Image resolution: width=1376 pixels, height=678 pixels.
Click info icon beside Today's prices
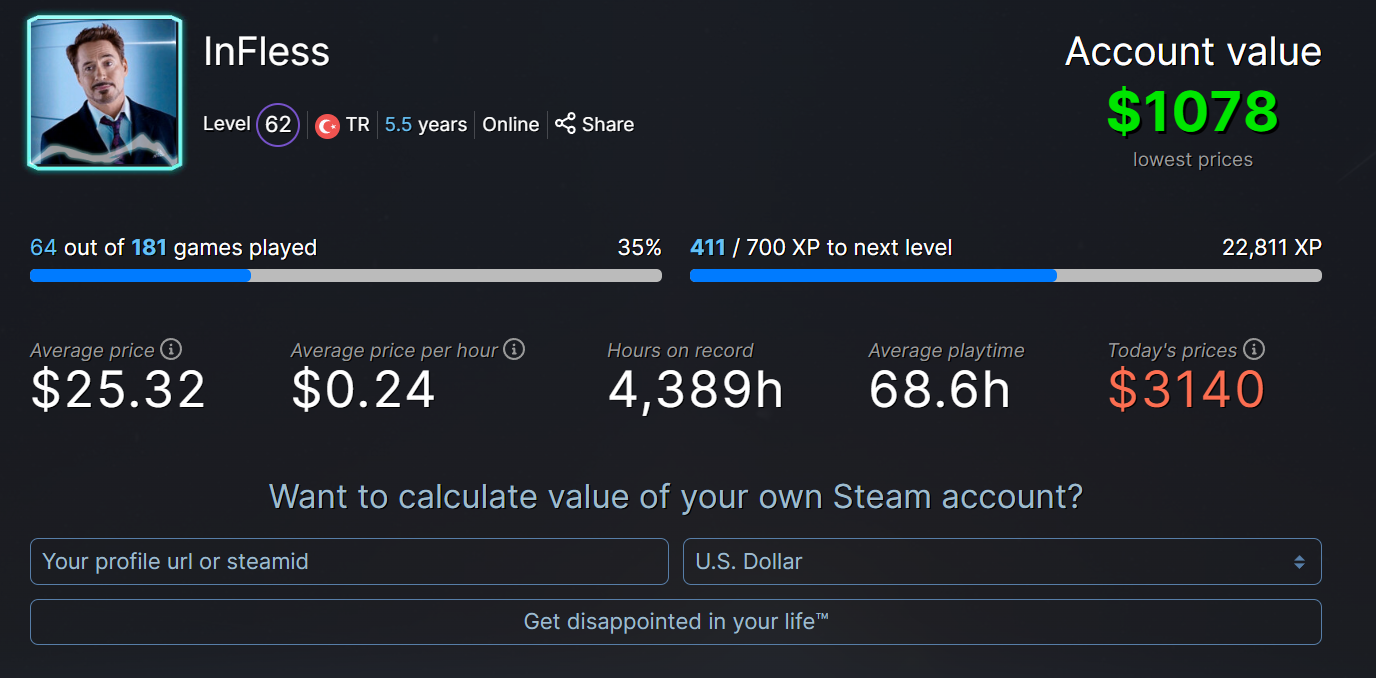(x=1254, y=349)
